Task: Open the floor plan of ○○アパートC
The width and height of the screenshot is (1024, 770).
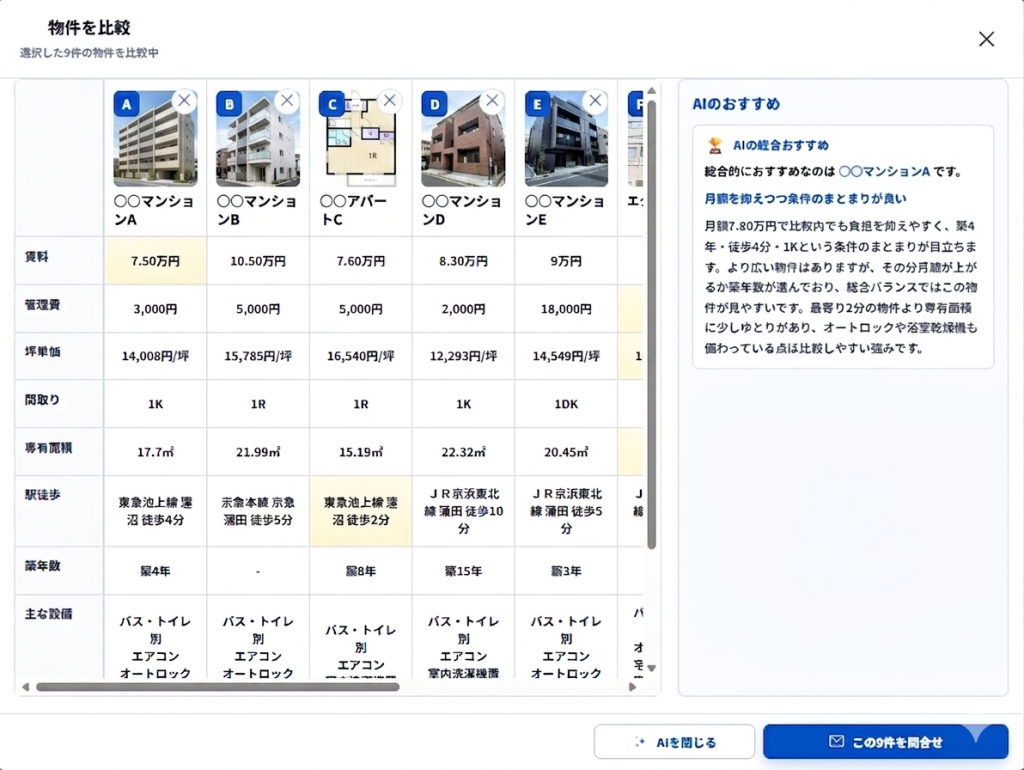Action: pos(360,138)
